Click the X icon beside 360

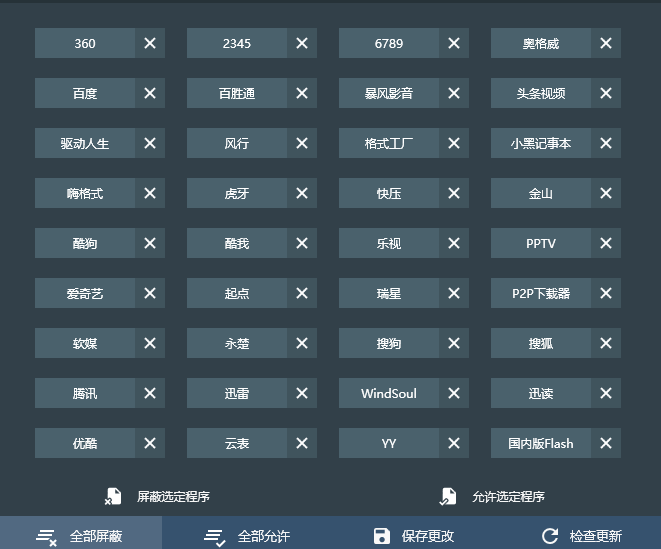point(150,43)
